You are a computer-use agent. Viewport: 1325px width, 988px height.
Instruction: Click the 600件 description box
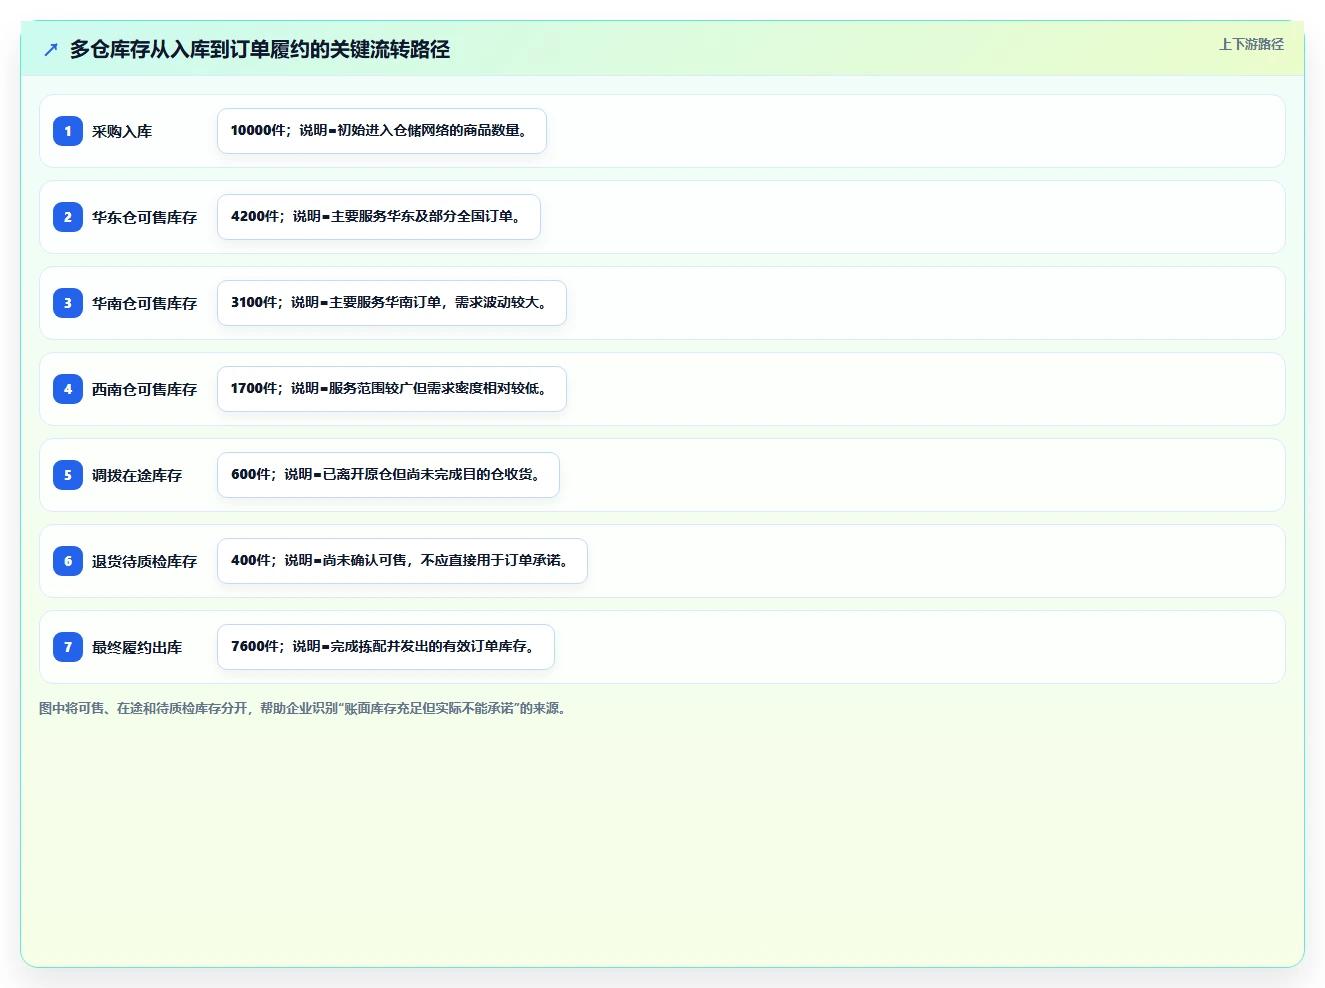point(388,475)
